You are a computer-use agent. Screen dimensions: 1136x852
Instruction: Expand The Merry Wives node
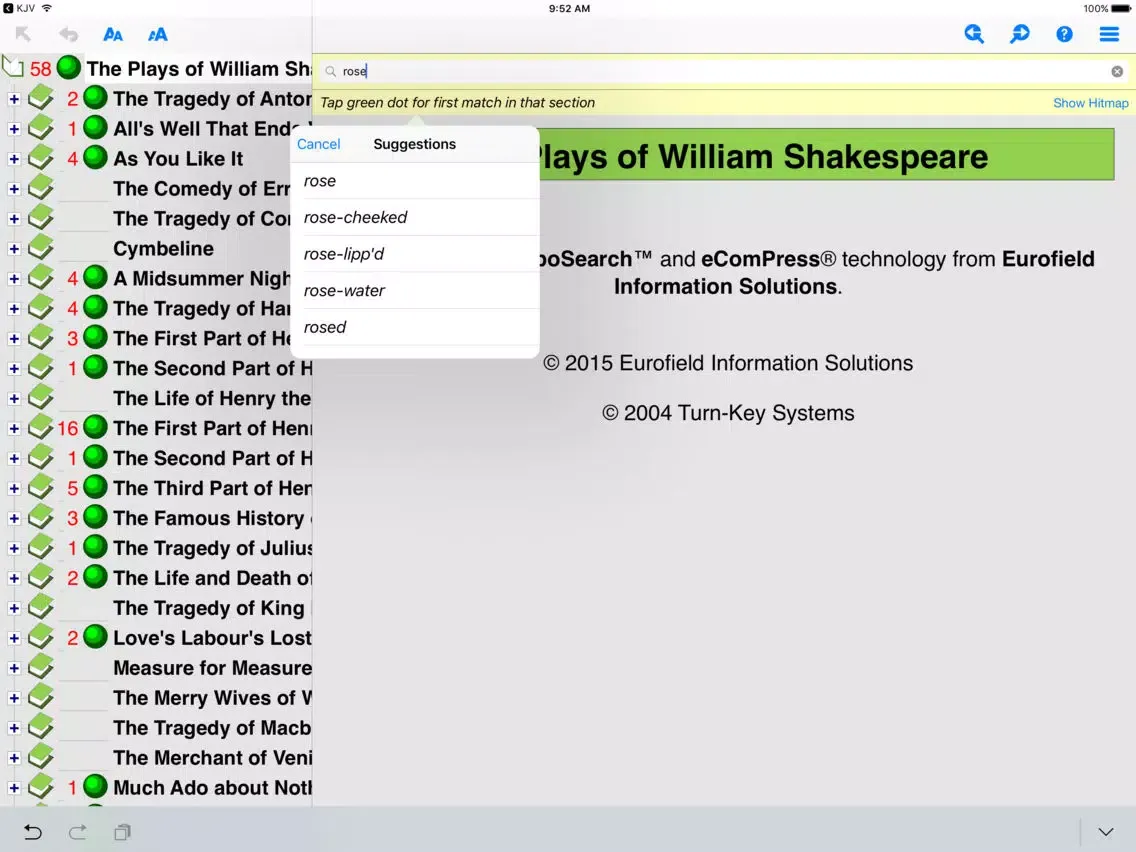(14, 698)
